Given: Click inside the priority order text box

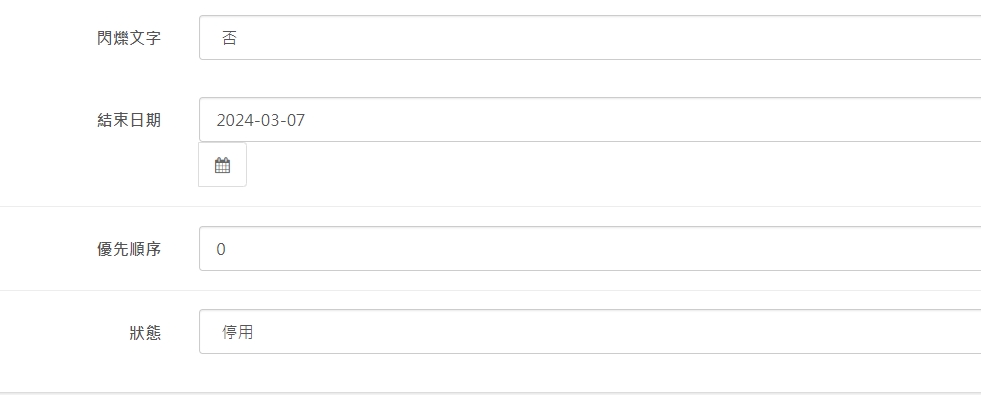Looking at the screenshot, I should [590, 249].
